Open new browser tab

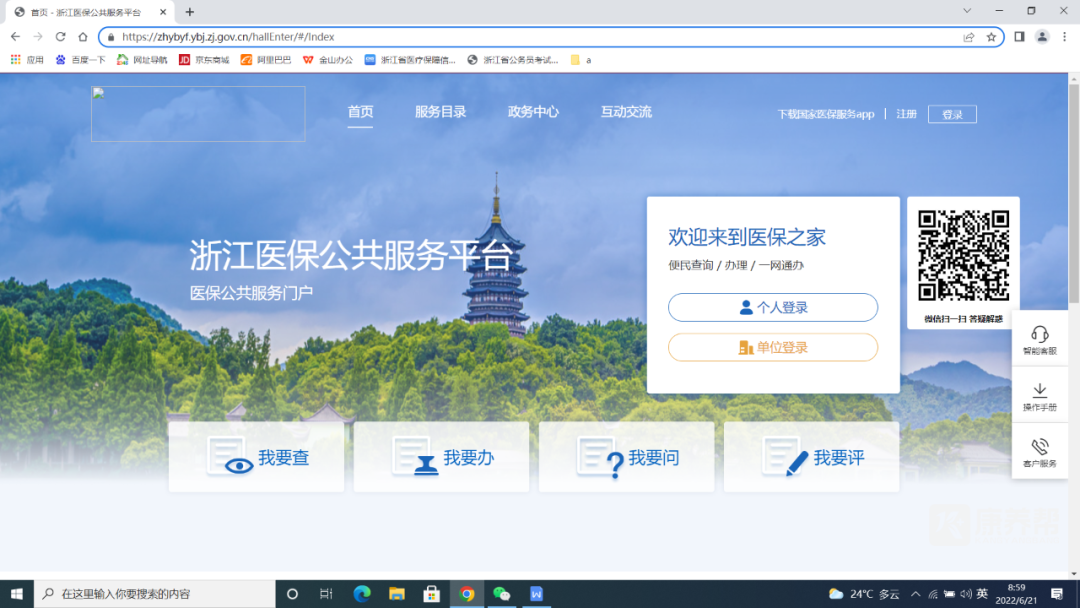[189, 12]
